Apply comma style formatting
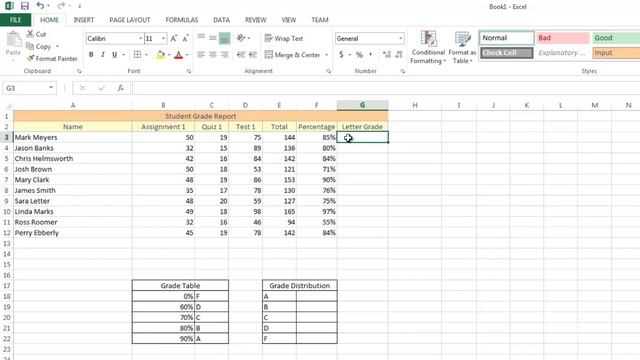Image resolution: width=640 pixels, height=360 pixels. [x=371, y=55]
